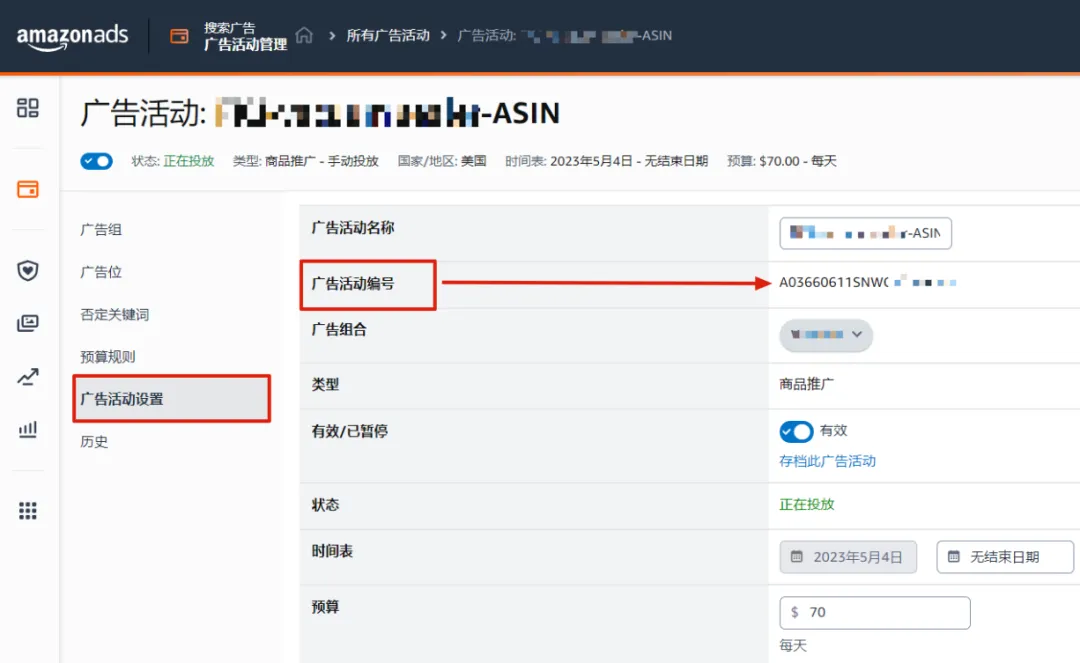The image size is (1080, 663).
Task: Open the 否定关键词 tab
Action: tap(115, 315)
